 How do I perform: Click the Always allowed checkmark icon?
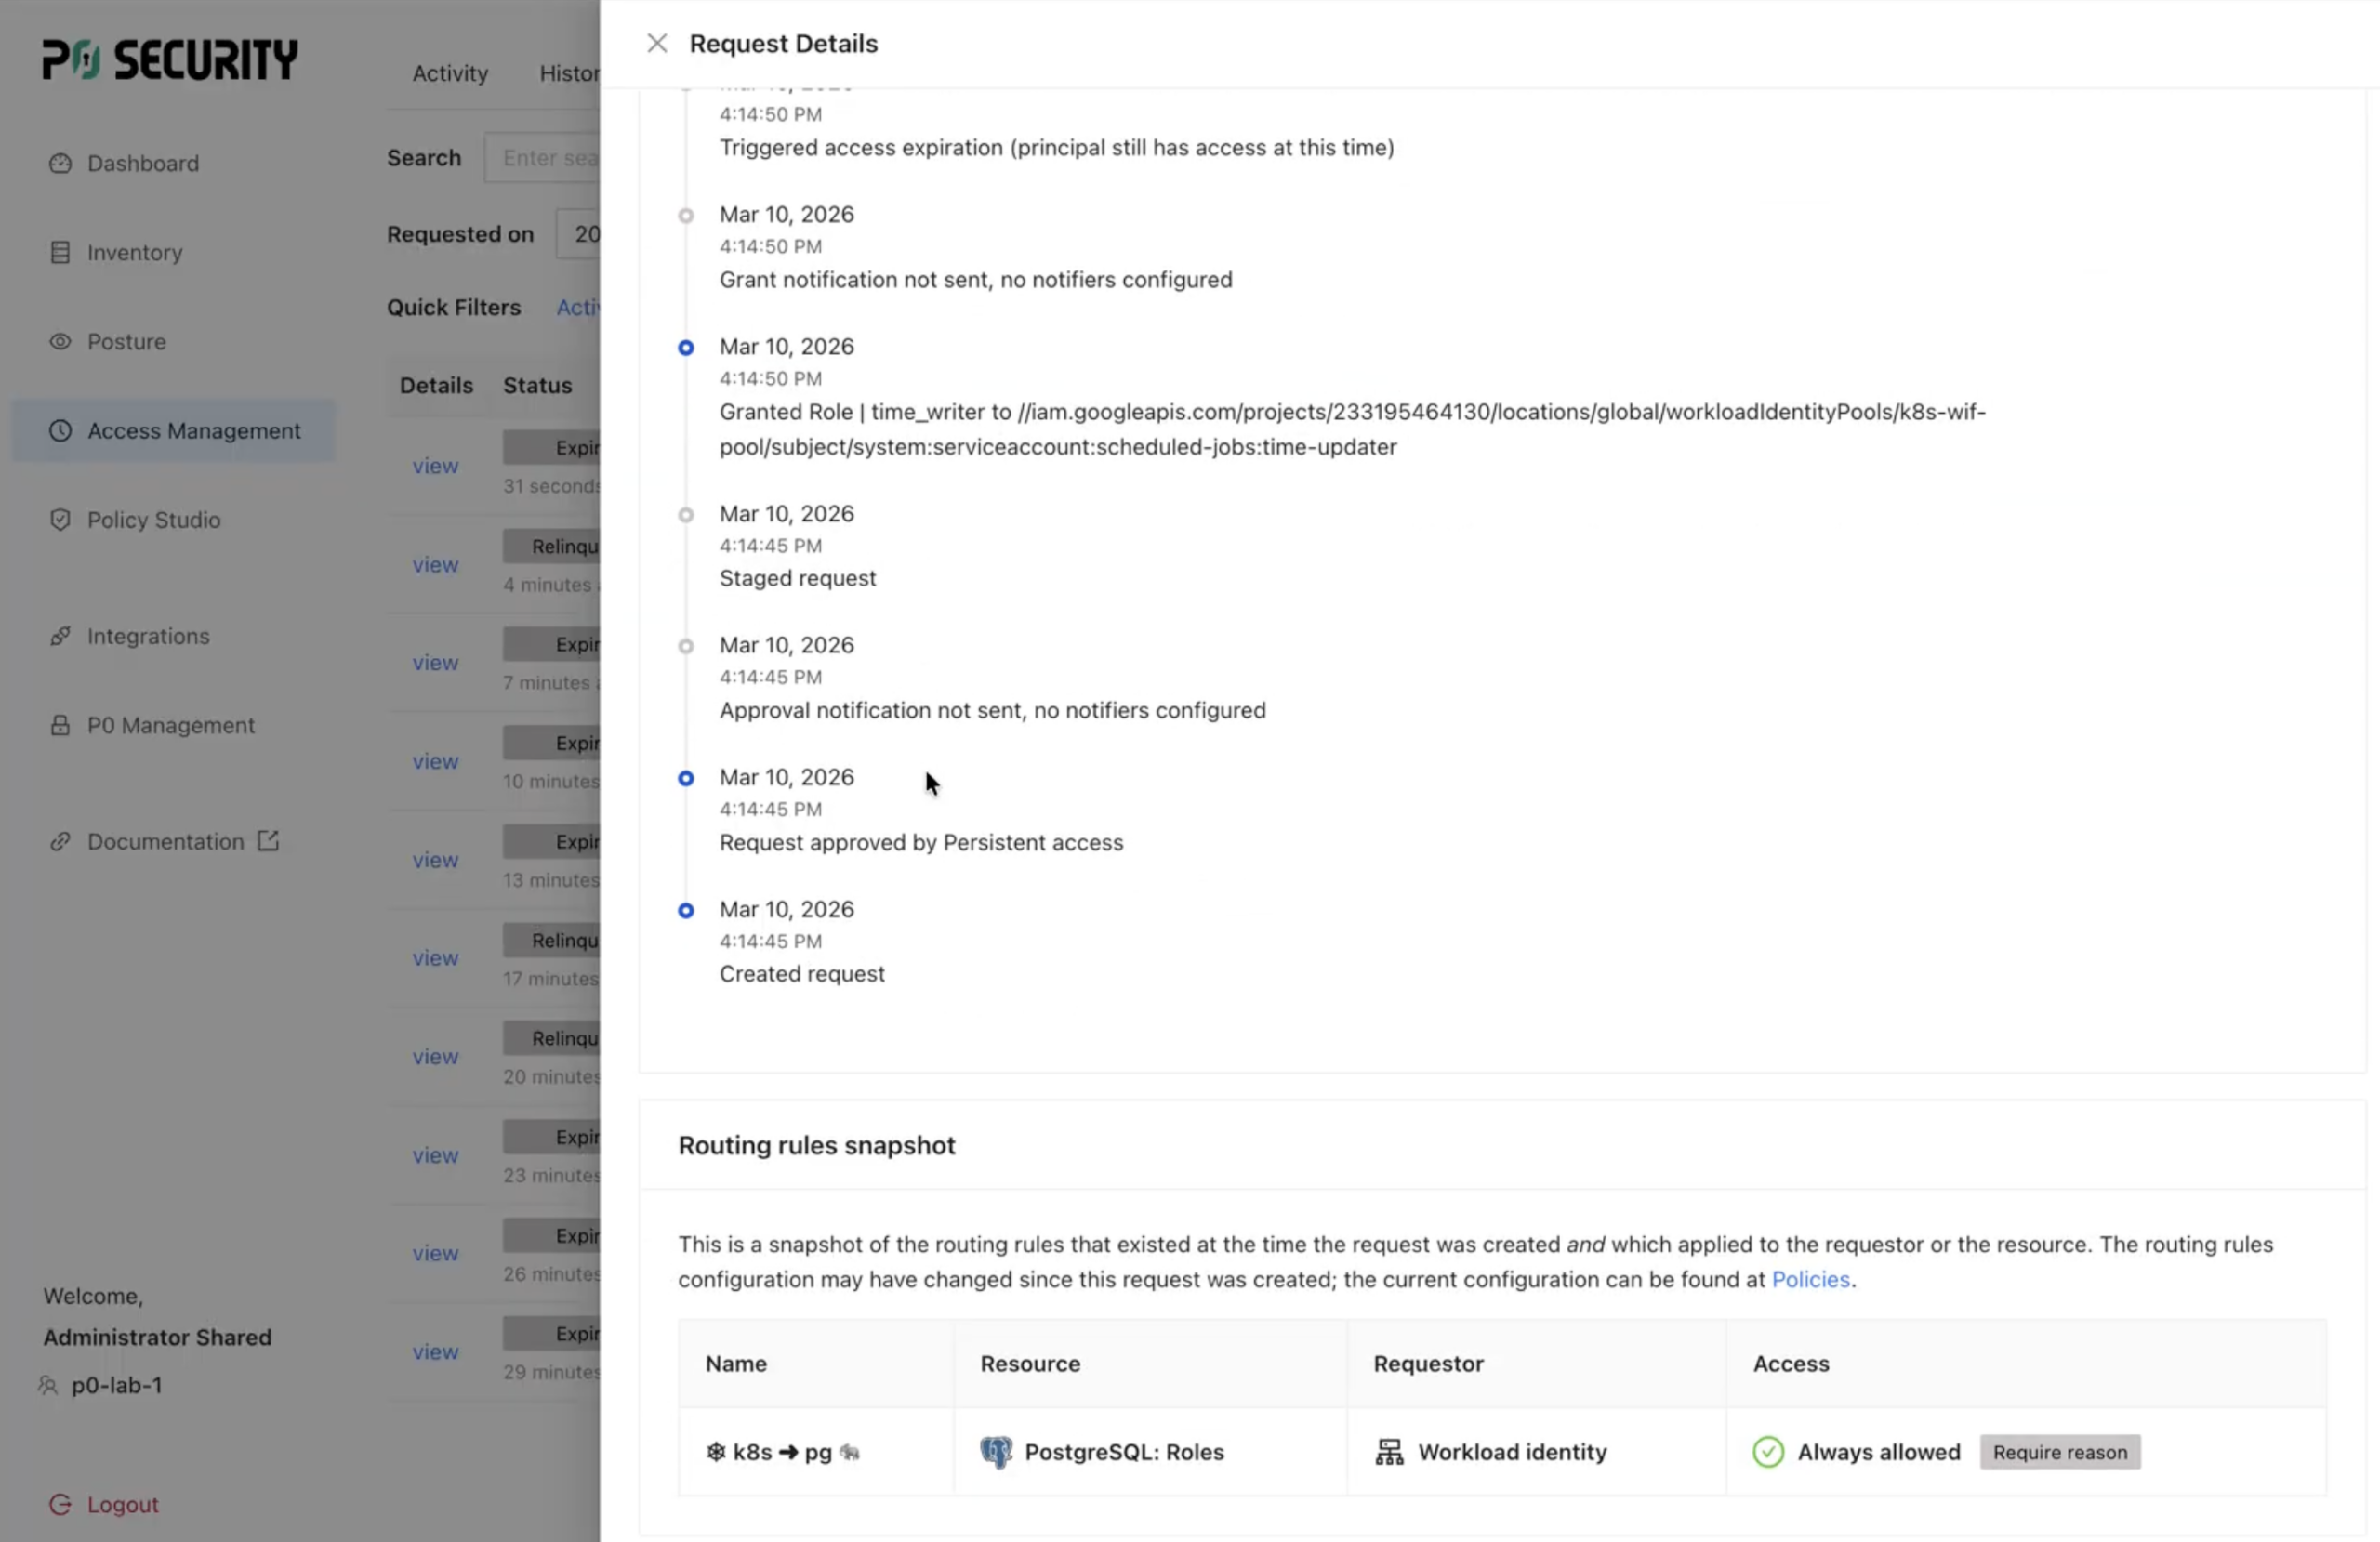click(x=1767, y=1452)
